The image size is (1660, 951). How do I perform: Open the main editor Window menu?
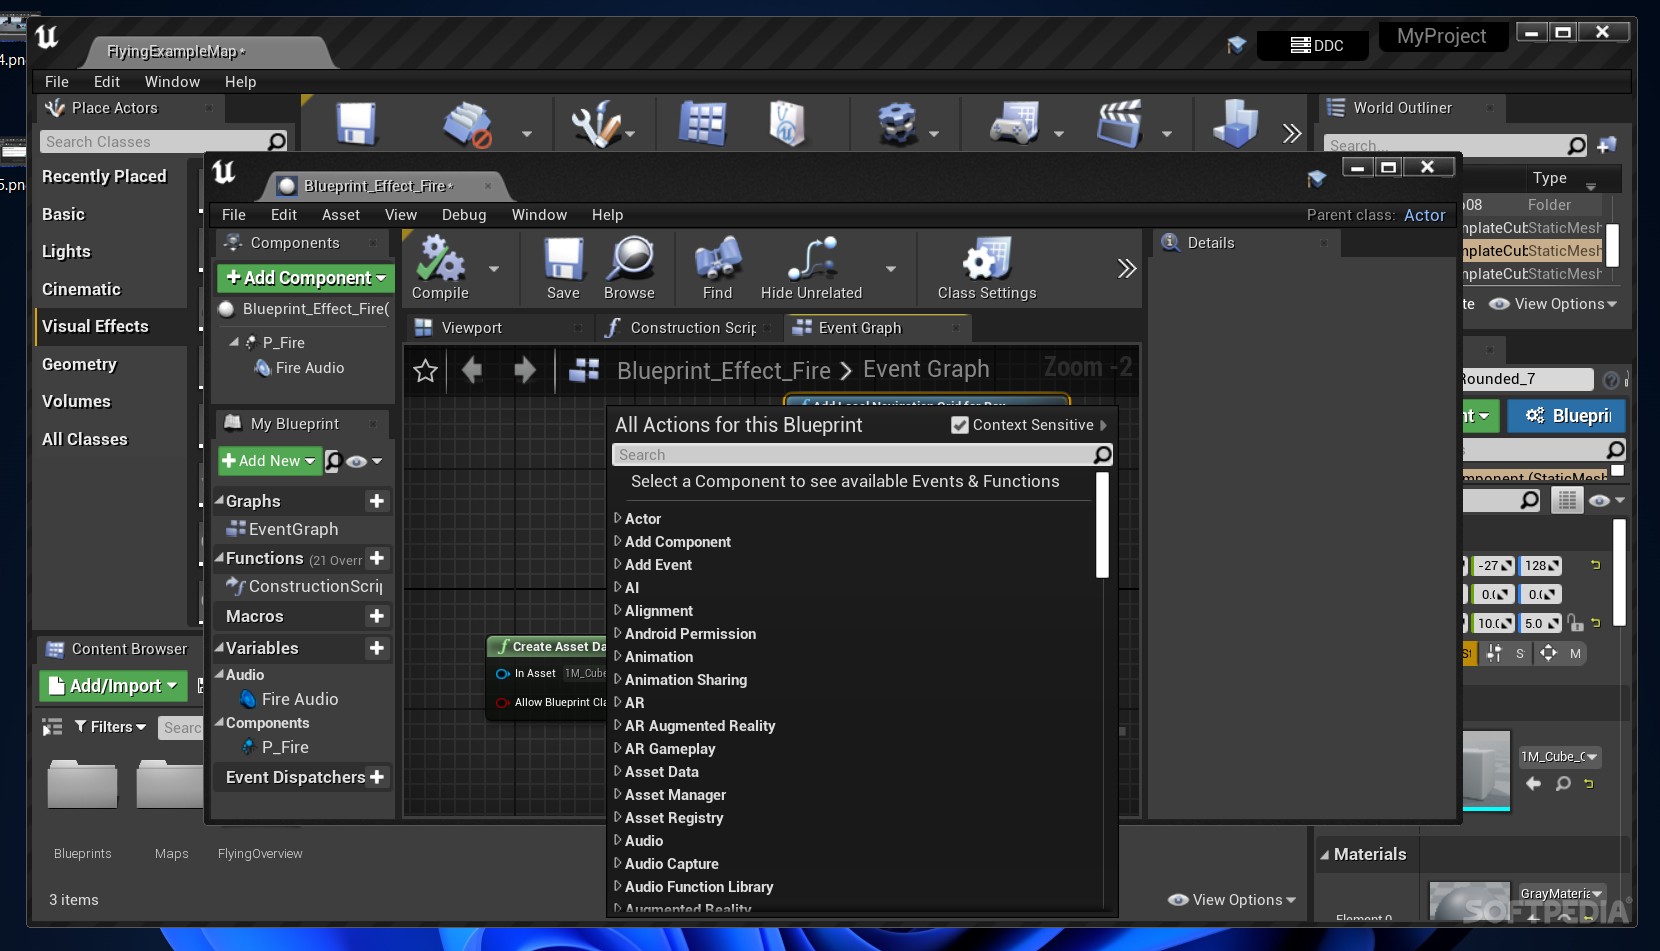172,82
